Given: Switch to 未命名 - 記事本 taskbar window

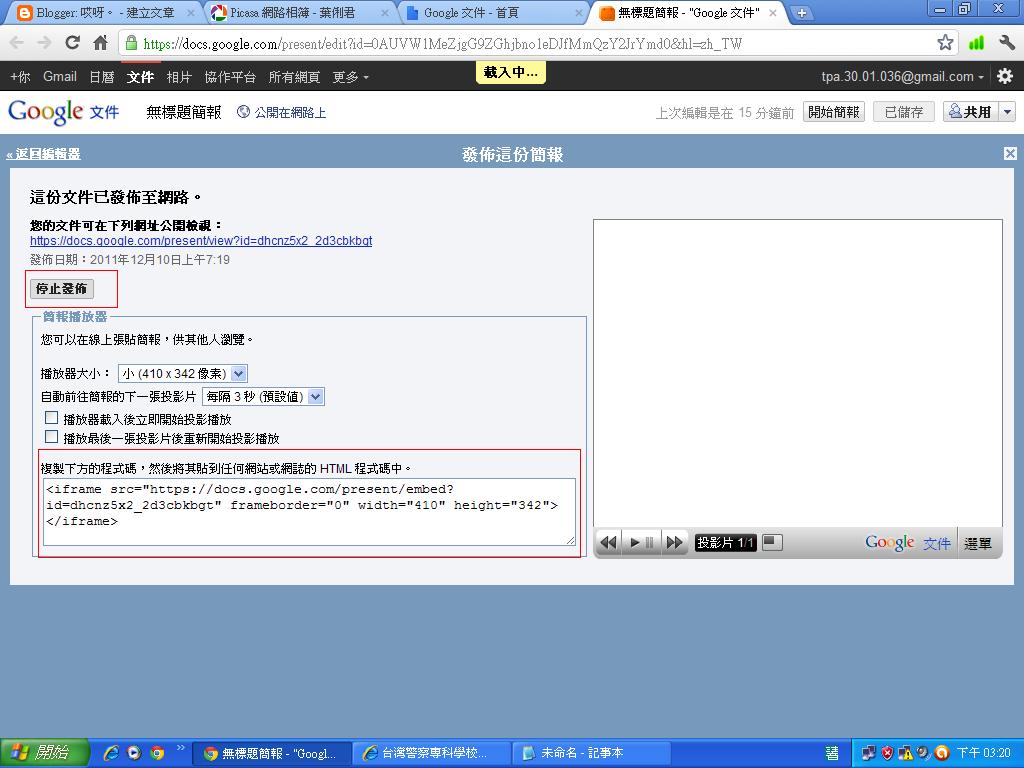Looking at the screenshot, I should (x=591, y=753).
